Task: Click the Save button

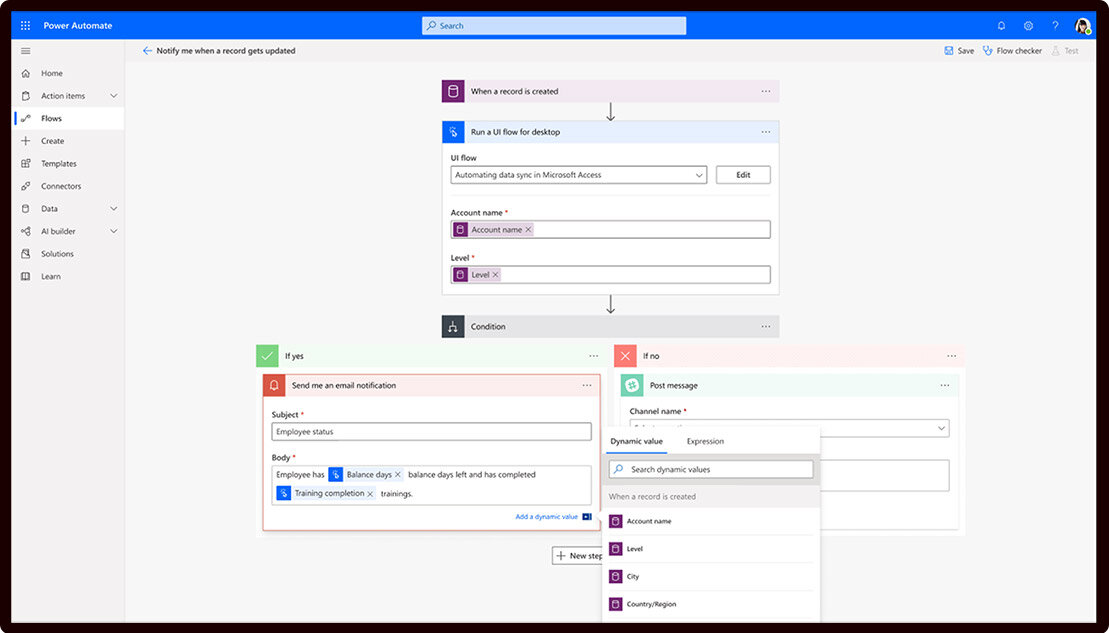Action: point(959,51)
